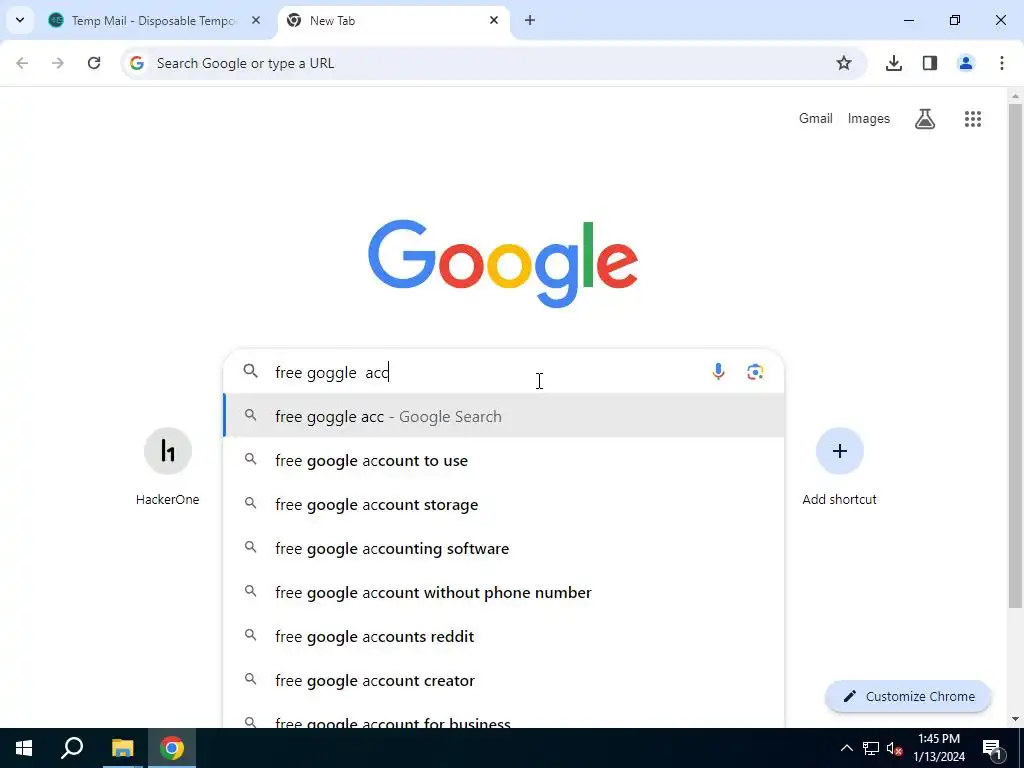Open the Chrome profile avatar icon
The width and height of the screenshot is (1024, 768).
coord(965,63)
